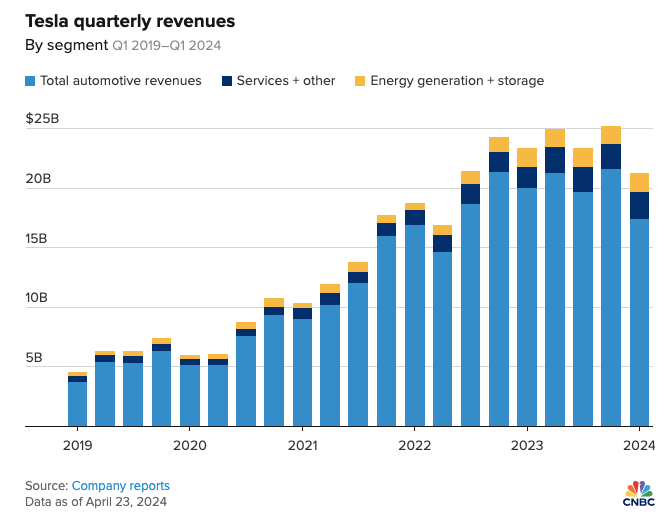Click the 2022 x-axis year label
Image resolution: width=666 pixels, height=519 pixels.
[x=415, y=446]
